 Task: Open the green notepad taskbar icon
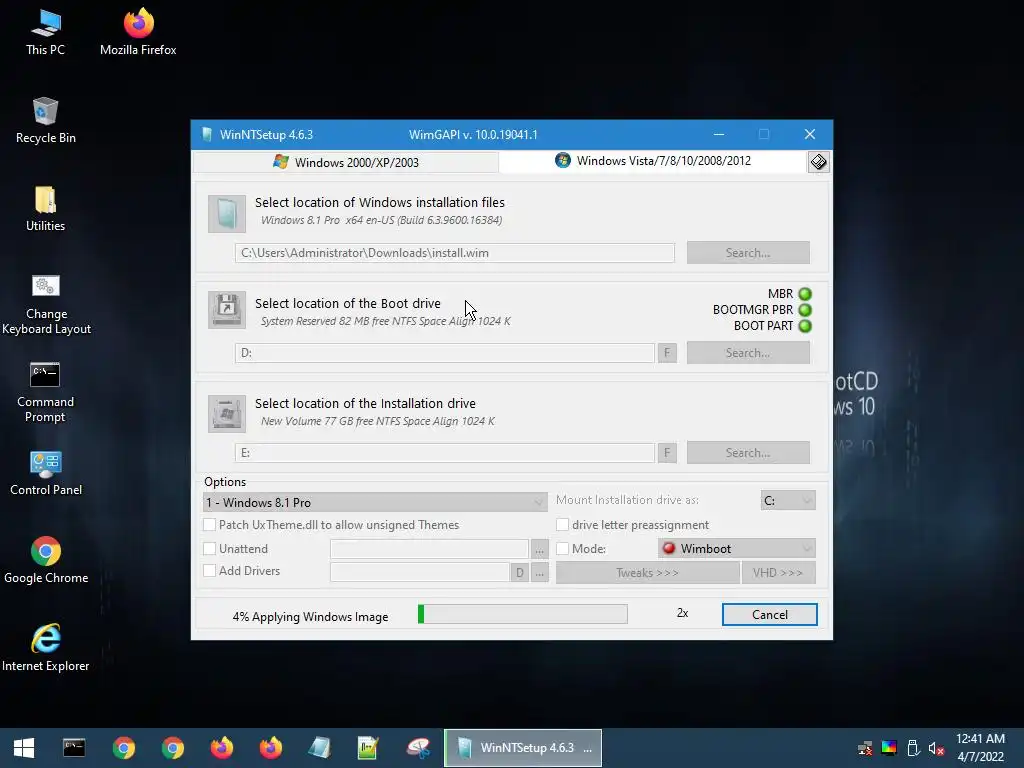368,748
